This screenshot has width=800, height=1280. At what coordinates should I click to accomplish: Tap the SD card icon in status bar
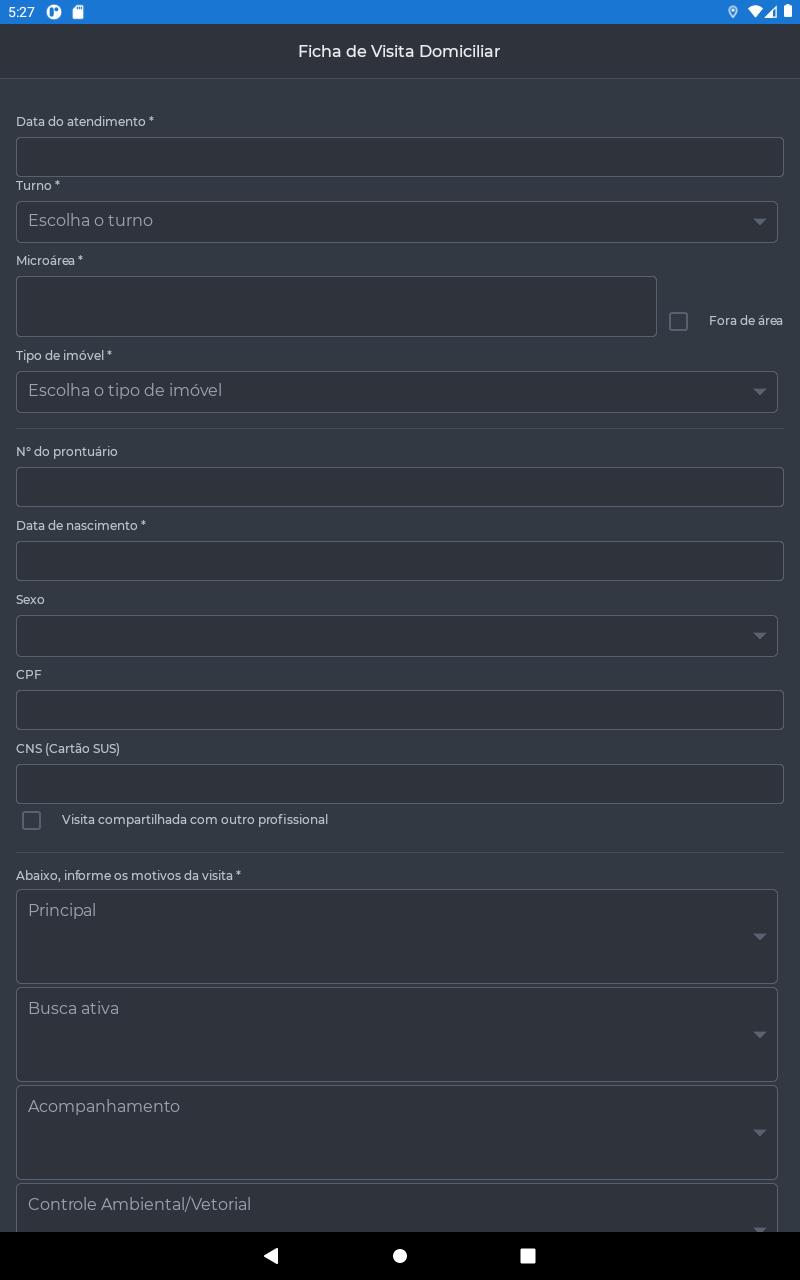click(x=78, y=12)
